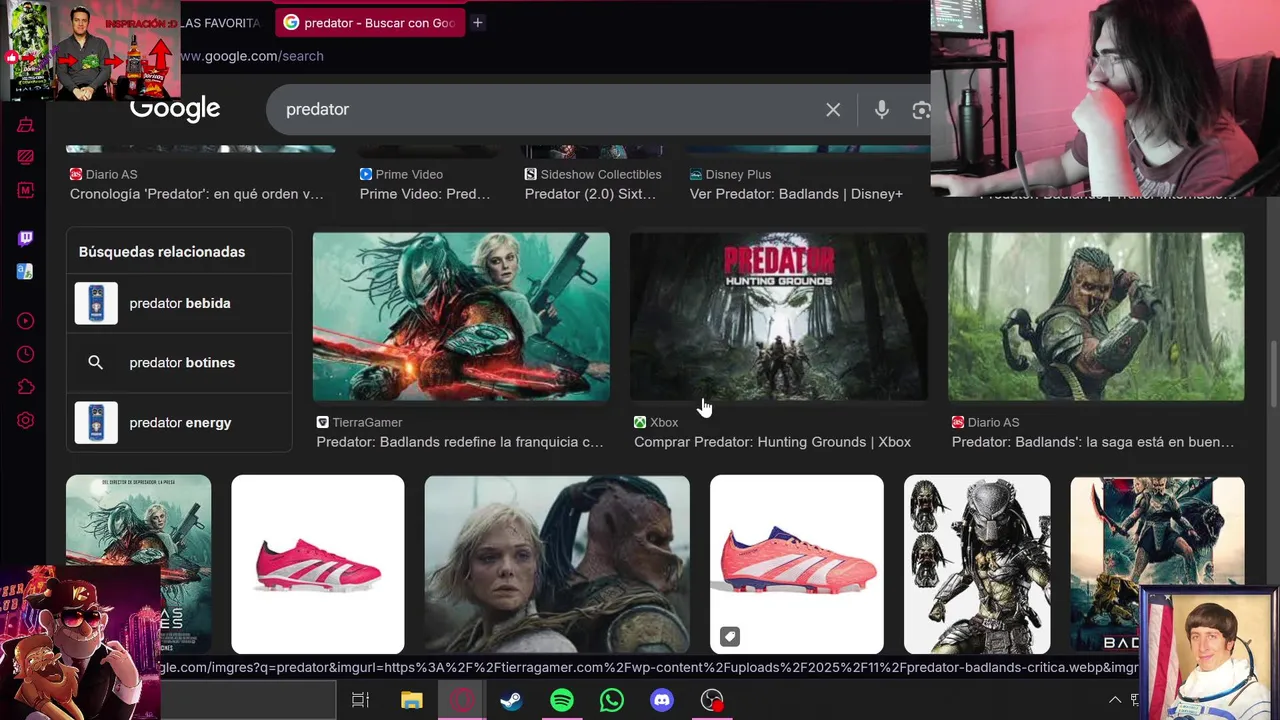Open OBS Studio from the taskbar
Image resolution: width=1280 pixels, height=720 pixels.
pyautogui.click(x=712, y=700)
